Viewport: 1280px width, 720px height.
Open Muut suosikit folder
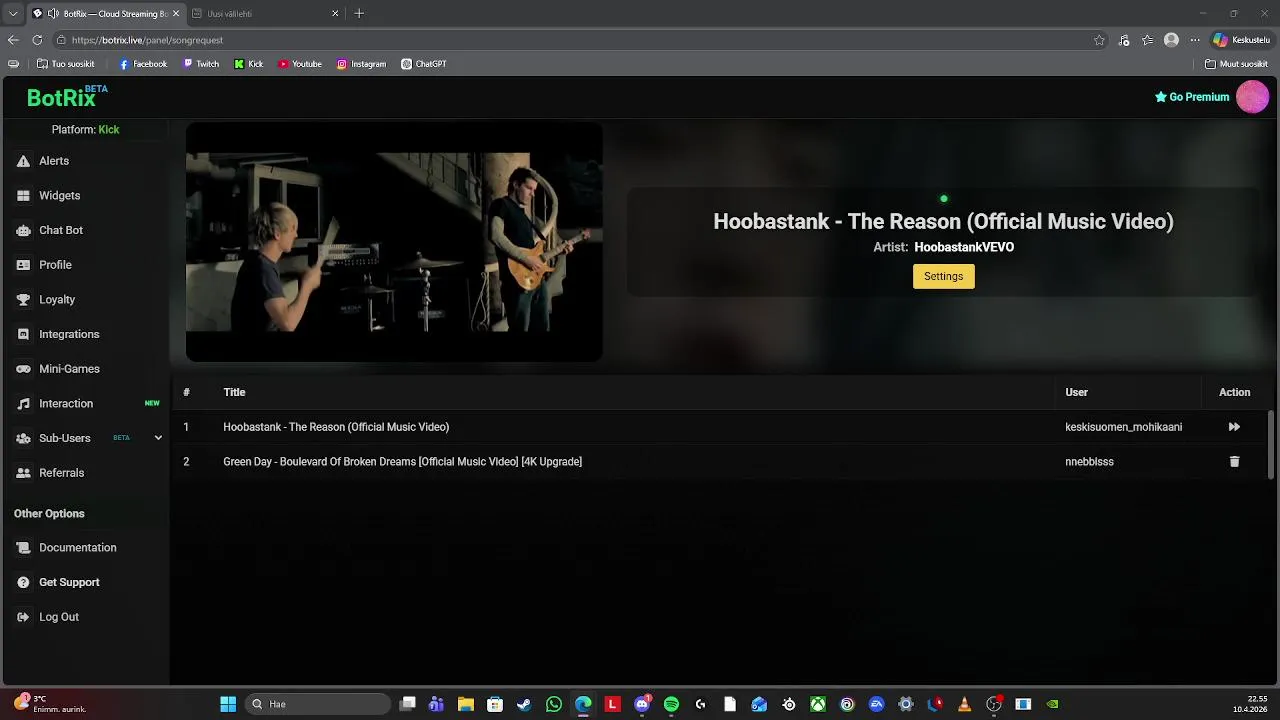click(x=1237, y=64)
